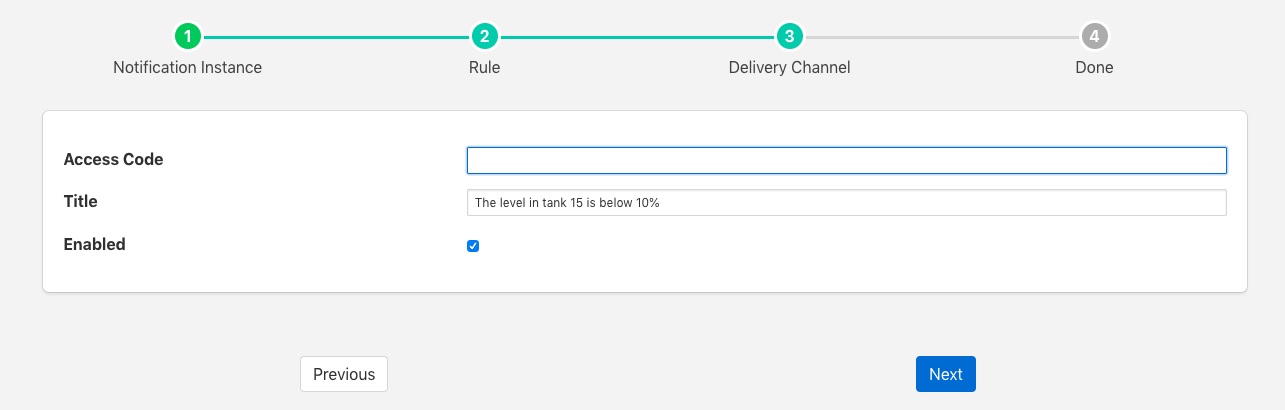Select the Delivery Channel step label
Image resolution: width=1285 pixels, height=410 pixels.
pos(789,68)
